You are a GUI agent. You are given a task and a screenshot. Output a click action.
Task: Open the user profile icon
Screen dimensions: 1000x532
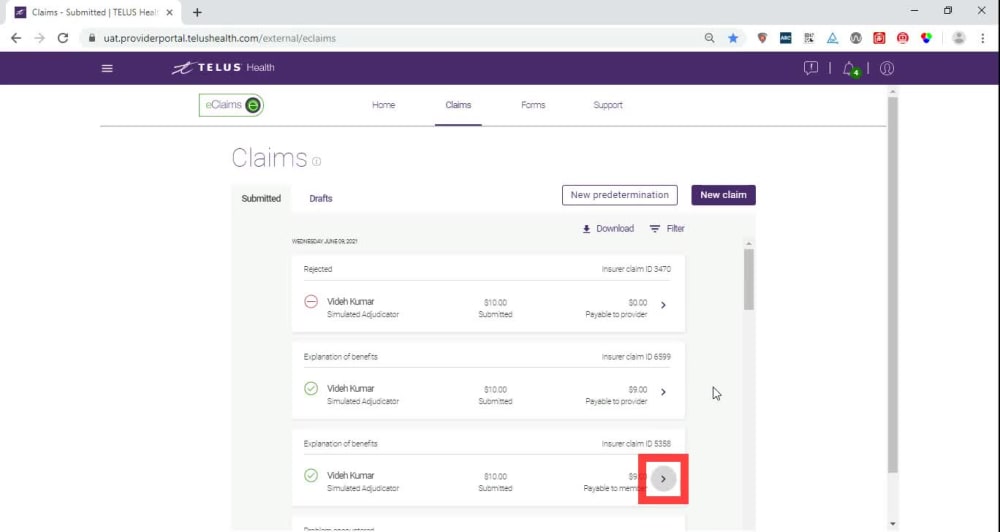[x=886, y=68]
